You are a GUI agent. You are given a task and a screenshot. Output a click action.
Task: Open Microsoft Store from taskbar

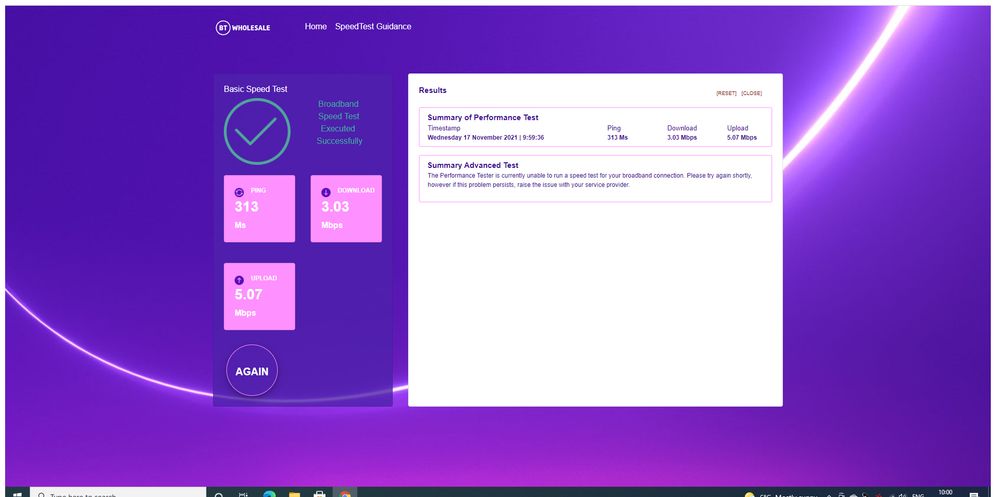pyautogui.click(x=320, y=493)
